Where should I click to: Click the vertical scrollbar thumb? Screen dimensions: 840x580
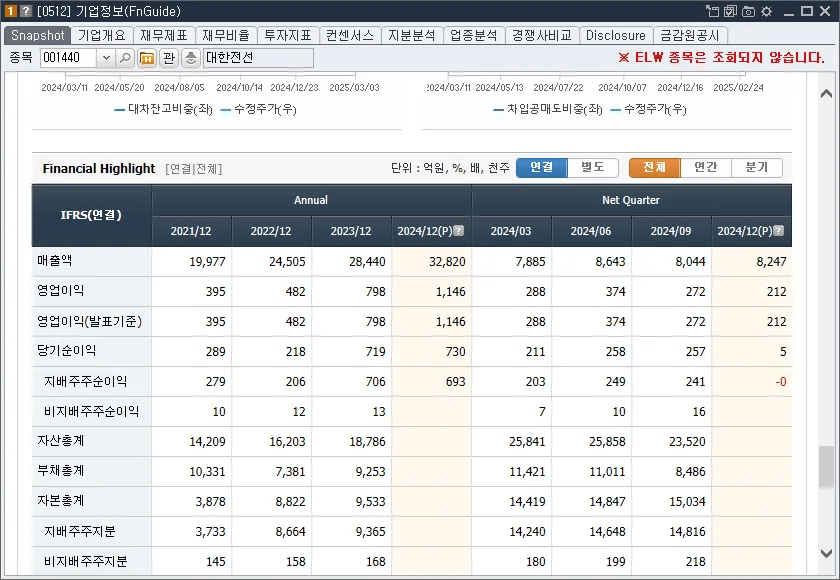[x=826, y=467]
